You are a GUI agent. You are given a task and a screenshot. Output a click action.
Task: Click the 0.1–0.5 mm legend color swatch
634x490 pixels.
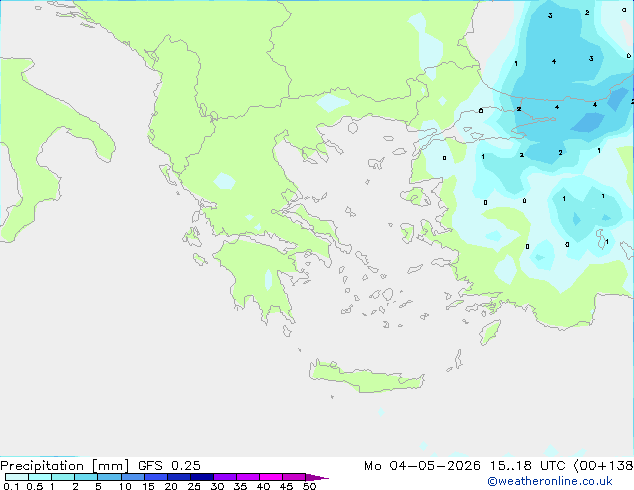17,477
